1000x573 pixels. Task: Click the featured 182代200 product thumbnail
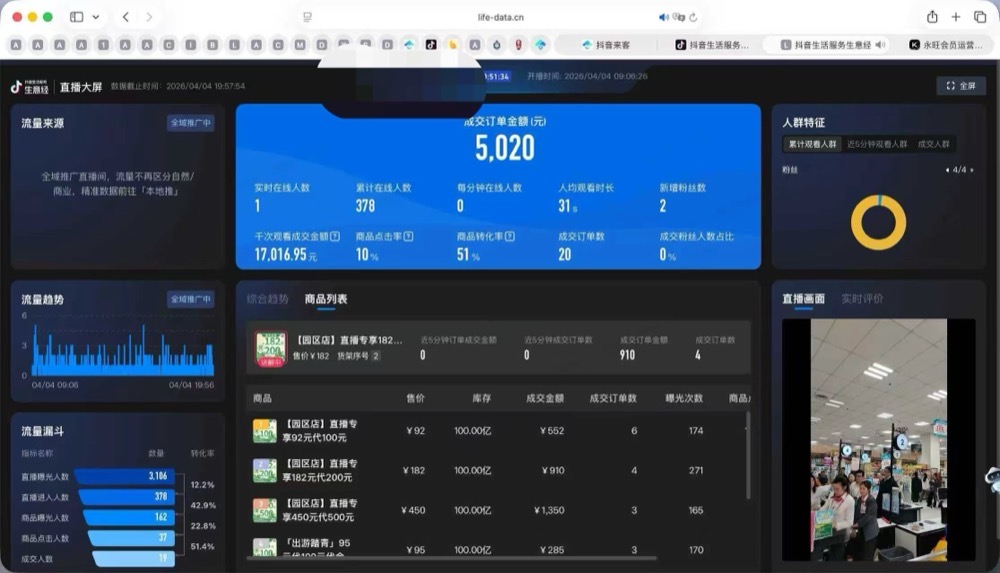(x=270, y=349)
